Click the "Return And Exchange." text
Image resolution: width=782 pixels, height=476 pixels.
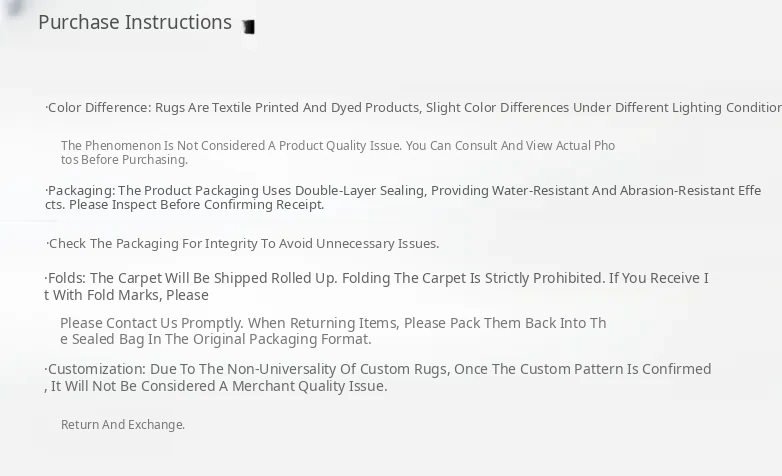pos(123,425)
